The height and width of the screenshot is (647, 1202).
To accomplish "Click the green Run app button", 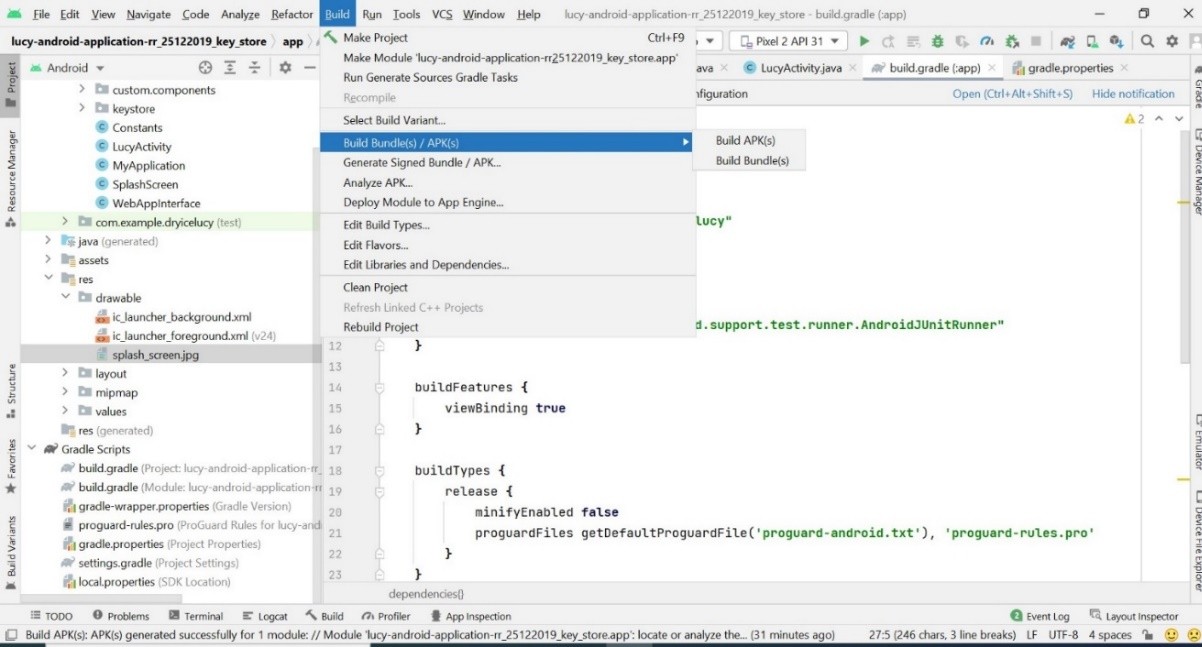I will coord(865,41).
